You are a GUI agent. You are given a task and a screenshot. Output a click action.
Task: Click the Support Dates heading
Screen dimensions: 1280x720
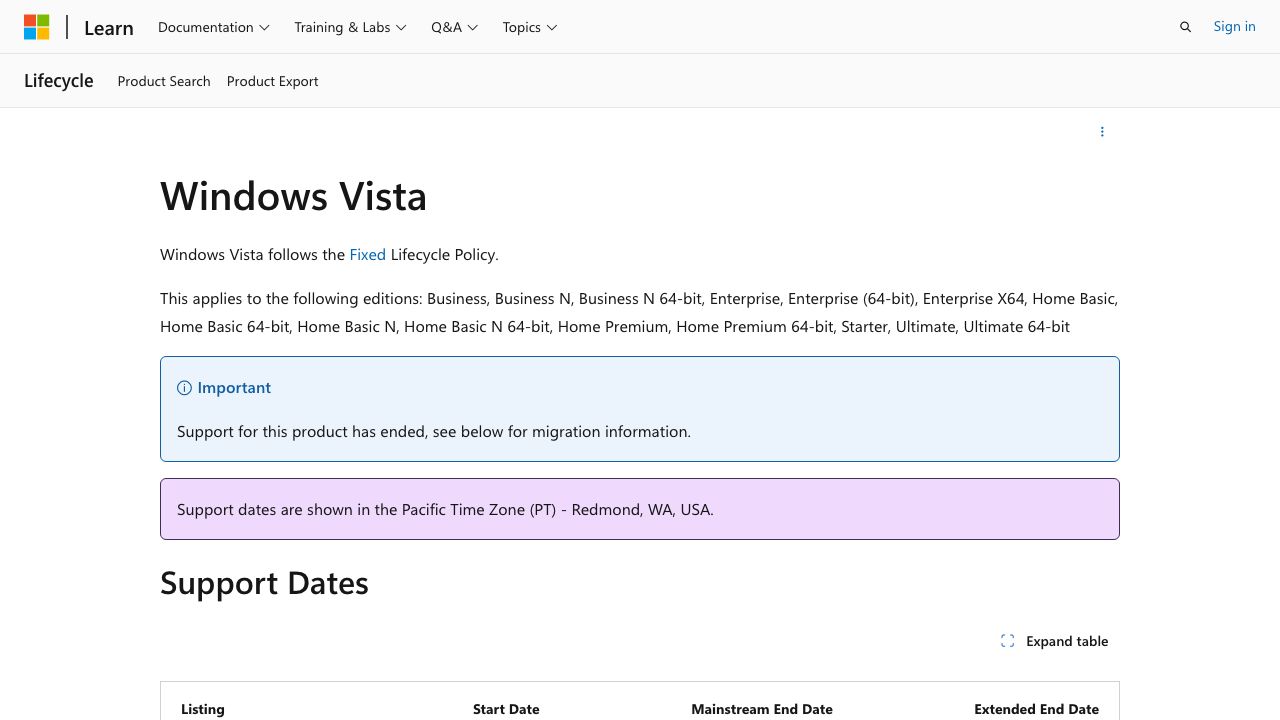(264, 583)
